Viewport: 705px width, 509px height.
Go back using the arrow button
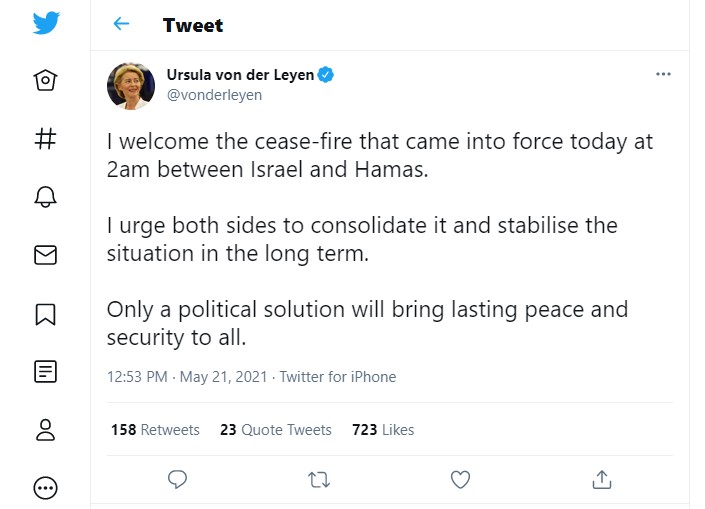(122, 24)
